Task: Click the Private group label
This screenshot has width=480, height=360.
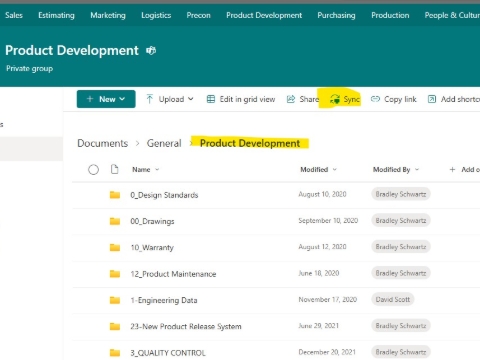Action: point(29,69)
